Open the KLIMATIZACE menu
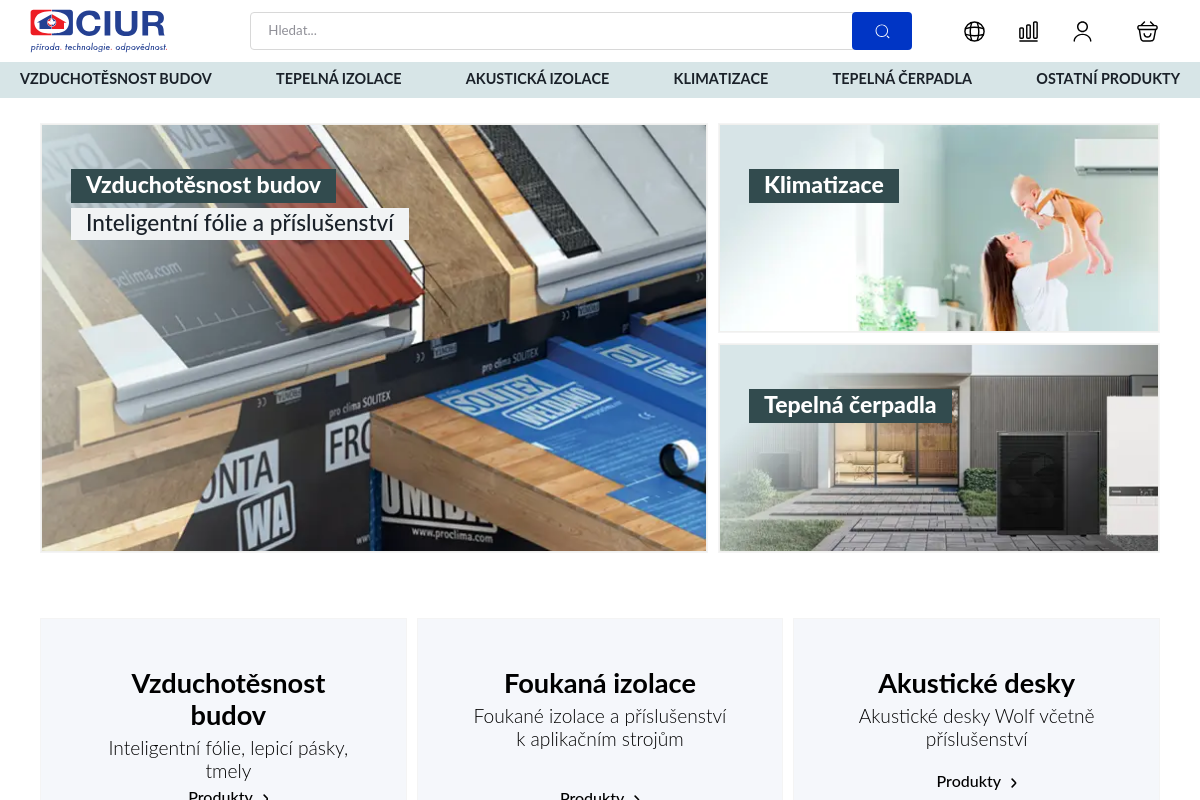The width and height of the screenshot is (1200, 800). (720, 79)
